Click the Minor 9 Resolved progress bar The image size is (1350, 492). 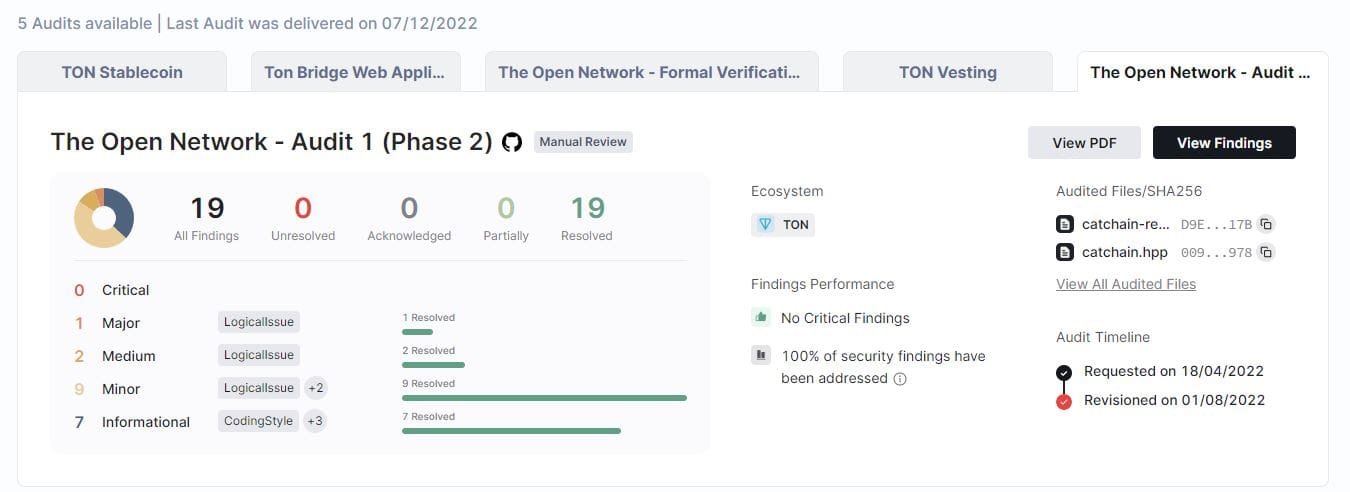[x=544, y=398]
